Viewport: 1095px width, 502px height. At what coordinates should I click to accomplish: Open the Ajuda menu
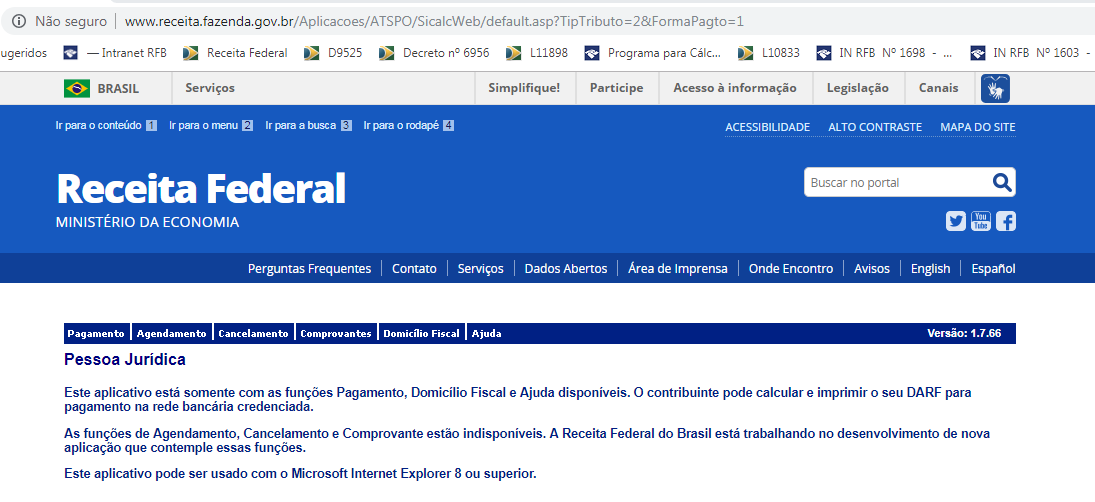487,334
